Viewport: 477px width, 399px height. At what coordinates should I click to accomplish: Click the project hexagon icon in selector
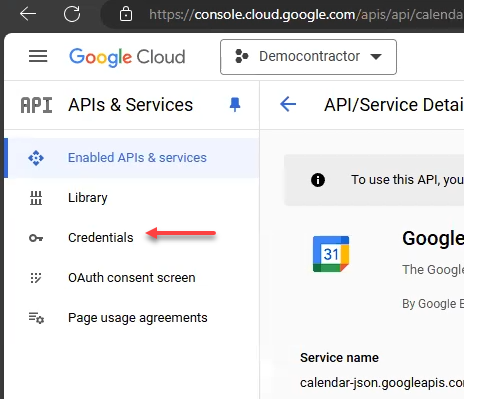tap(242, 56)
